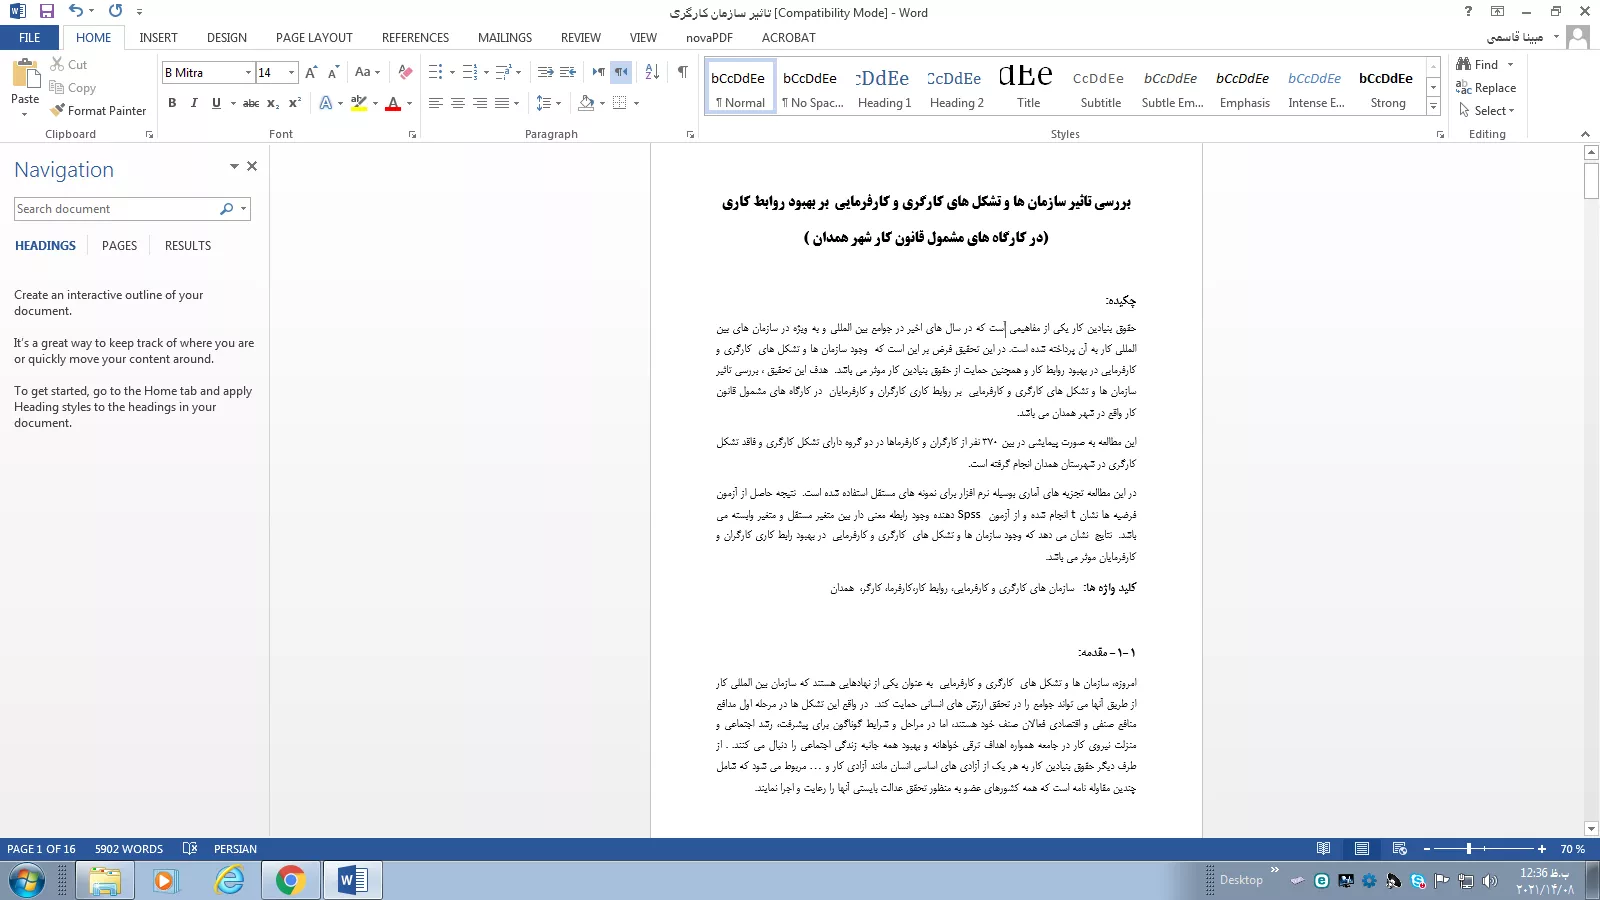Open Internet Explorer from taskbar
Screen dimensions: 1600x900
coord(230,880)
